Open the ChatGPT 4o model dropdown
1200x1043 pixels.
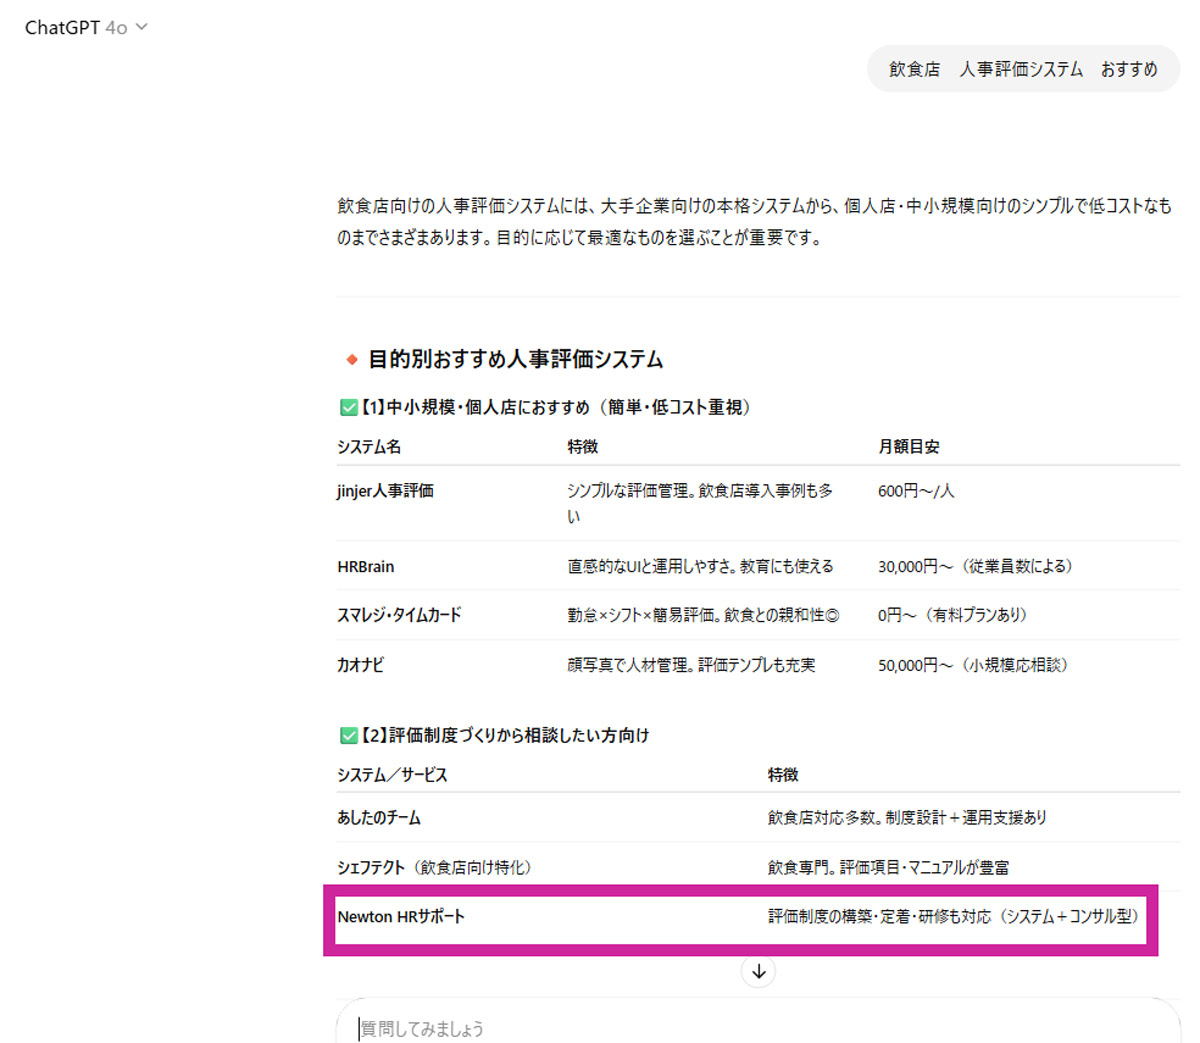click(86, 28)
